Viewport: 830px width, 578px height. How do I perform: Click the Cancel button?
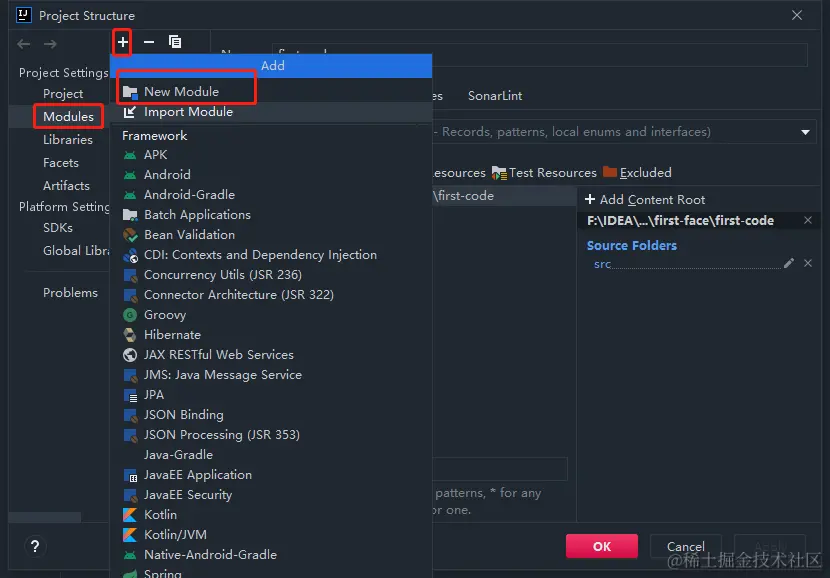click(x=685, y=546)
